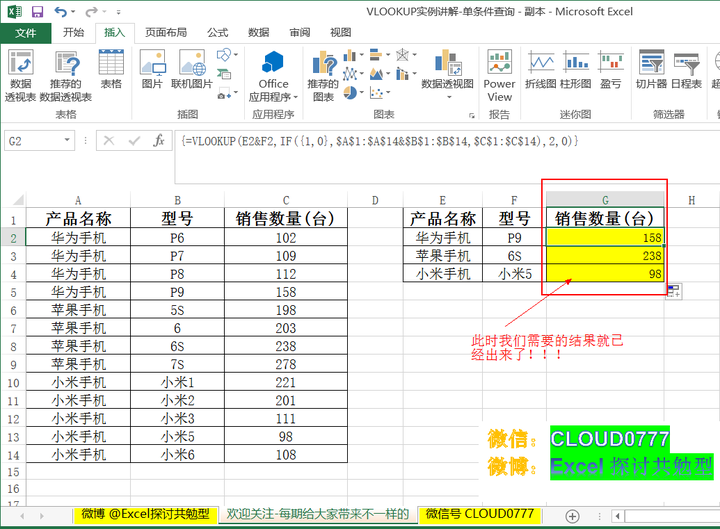
Task: Click the Redo arrow icon
Action: (x=91, y=11)
